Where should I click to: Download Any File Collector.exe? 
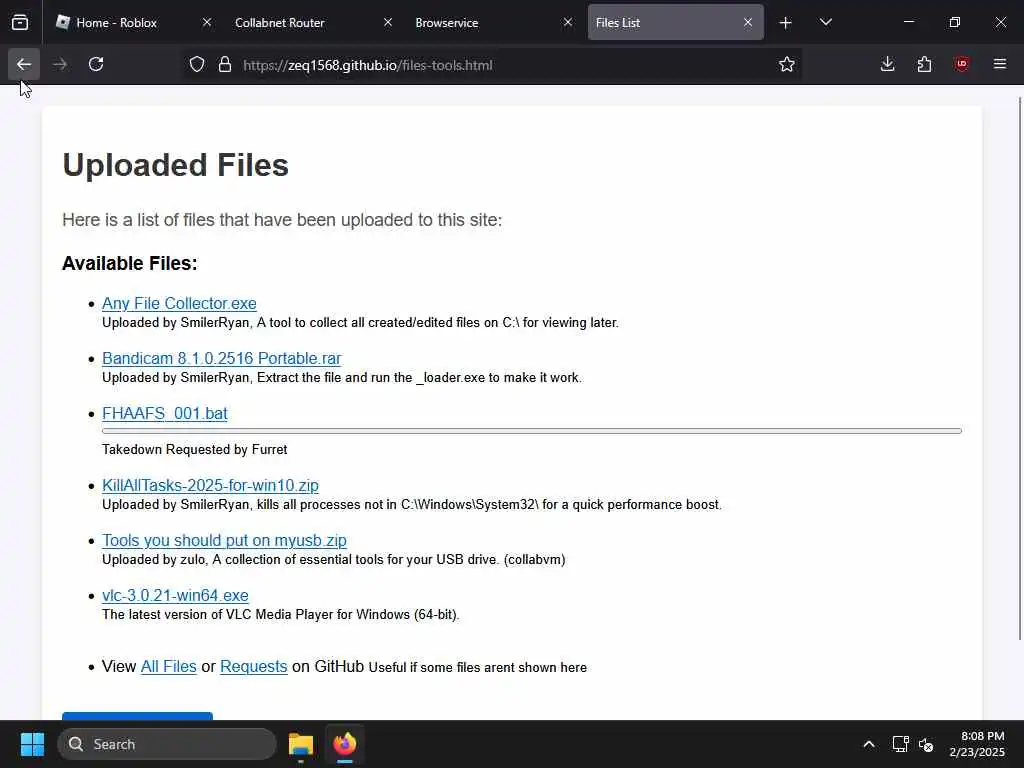pyautogui.click(x=179, y=303)
